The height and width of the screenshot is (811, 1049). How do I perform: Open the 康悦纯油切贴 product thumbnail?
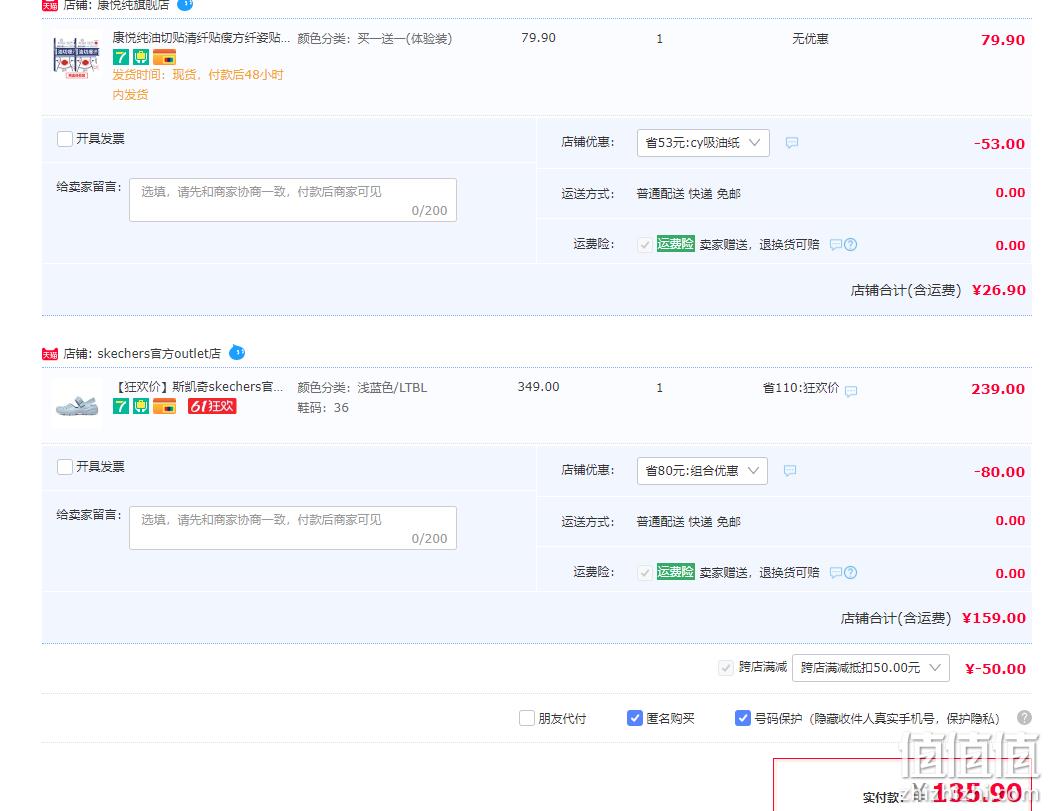pyautogui.click(x=77, y=58)
